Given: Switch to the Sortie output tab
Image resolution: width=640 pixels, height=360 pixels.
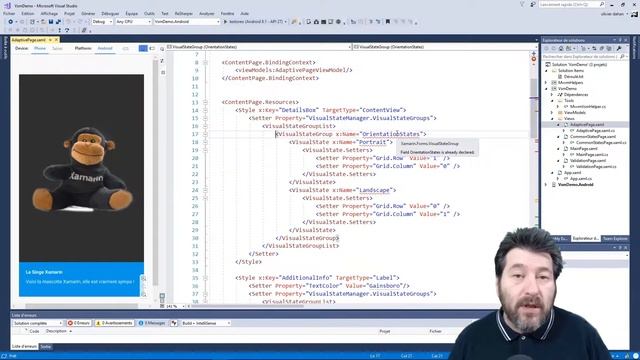Looking at the screenshot, I should tap(46, 347).
